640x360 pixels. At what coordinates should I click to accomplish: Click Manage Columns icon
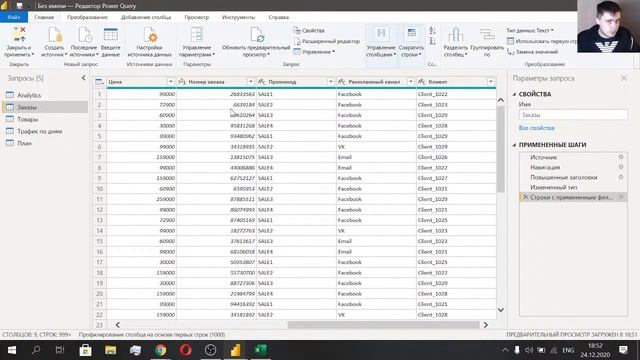[x=381, y=34]
